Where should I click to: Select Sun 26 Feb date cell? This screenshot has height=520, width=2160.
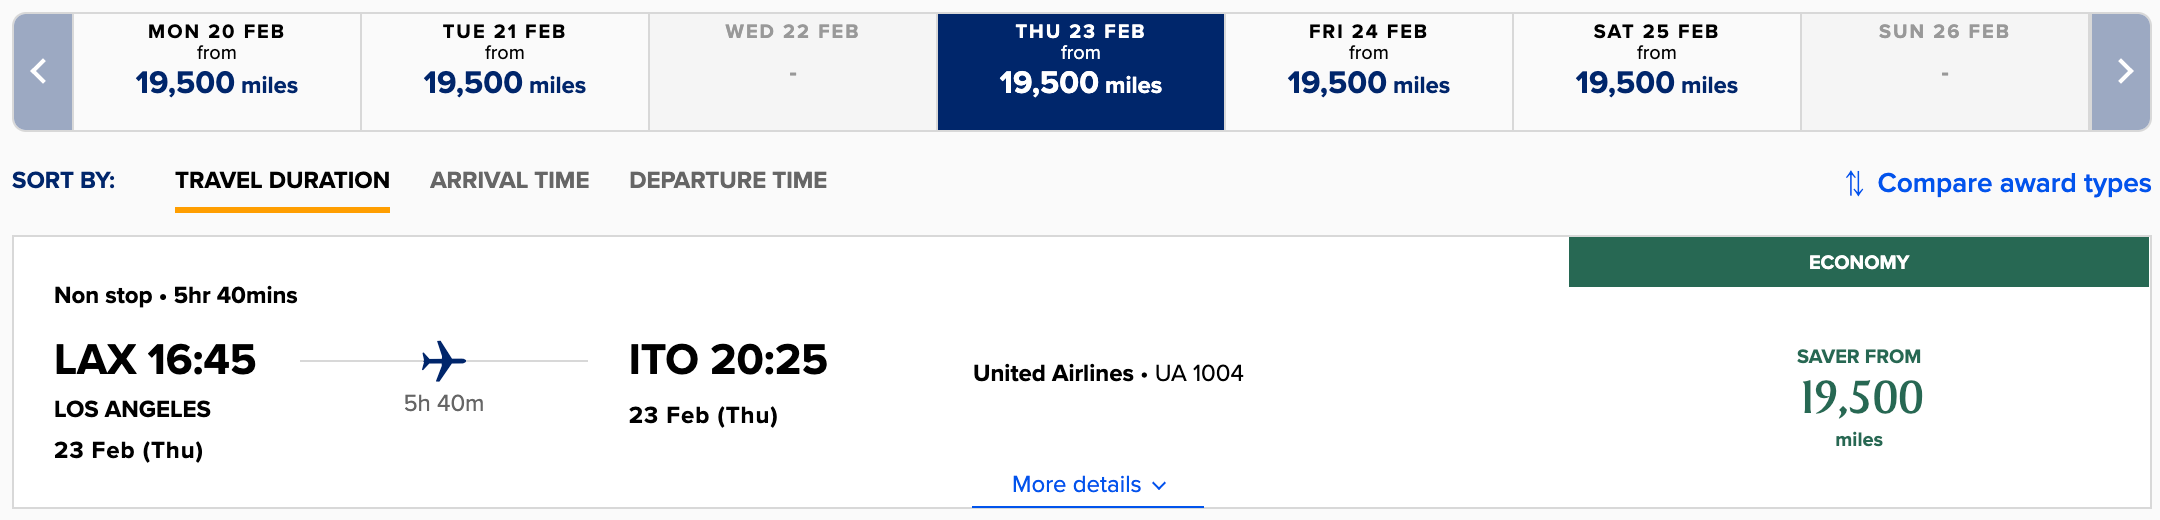1945,72
